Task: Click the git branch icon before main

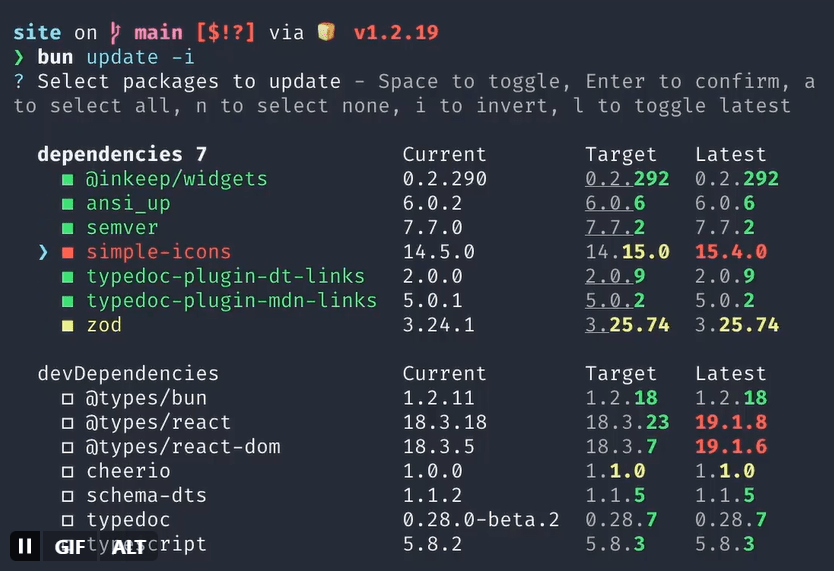Action: tap(115, 33)
